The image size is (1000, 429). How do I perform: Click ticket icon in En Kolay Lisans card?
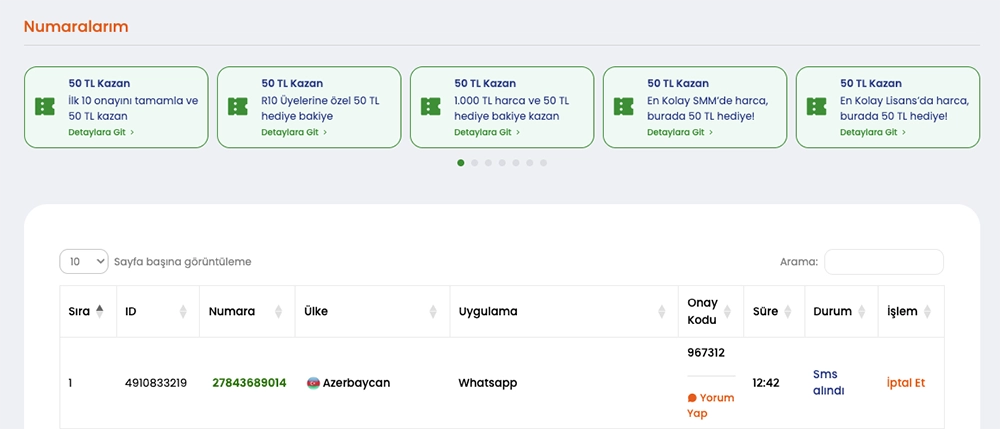pos(816,106)
